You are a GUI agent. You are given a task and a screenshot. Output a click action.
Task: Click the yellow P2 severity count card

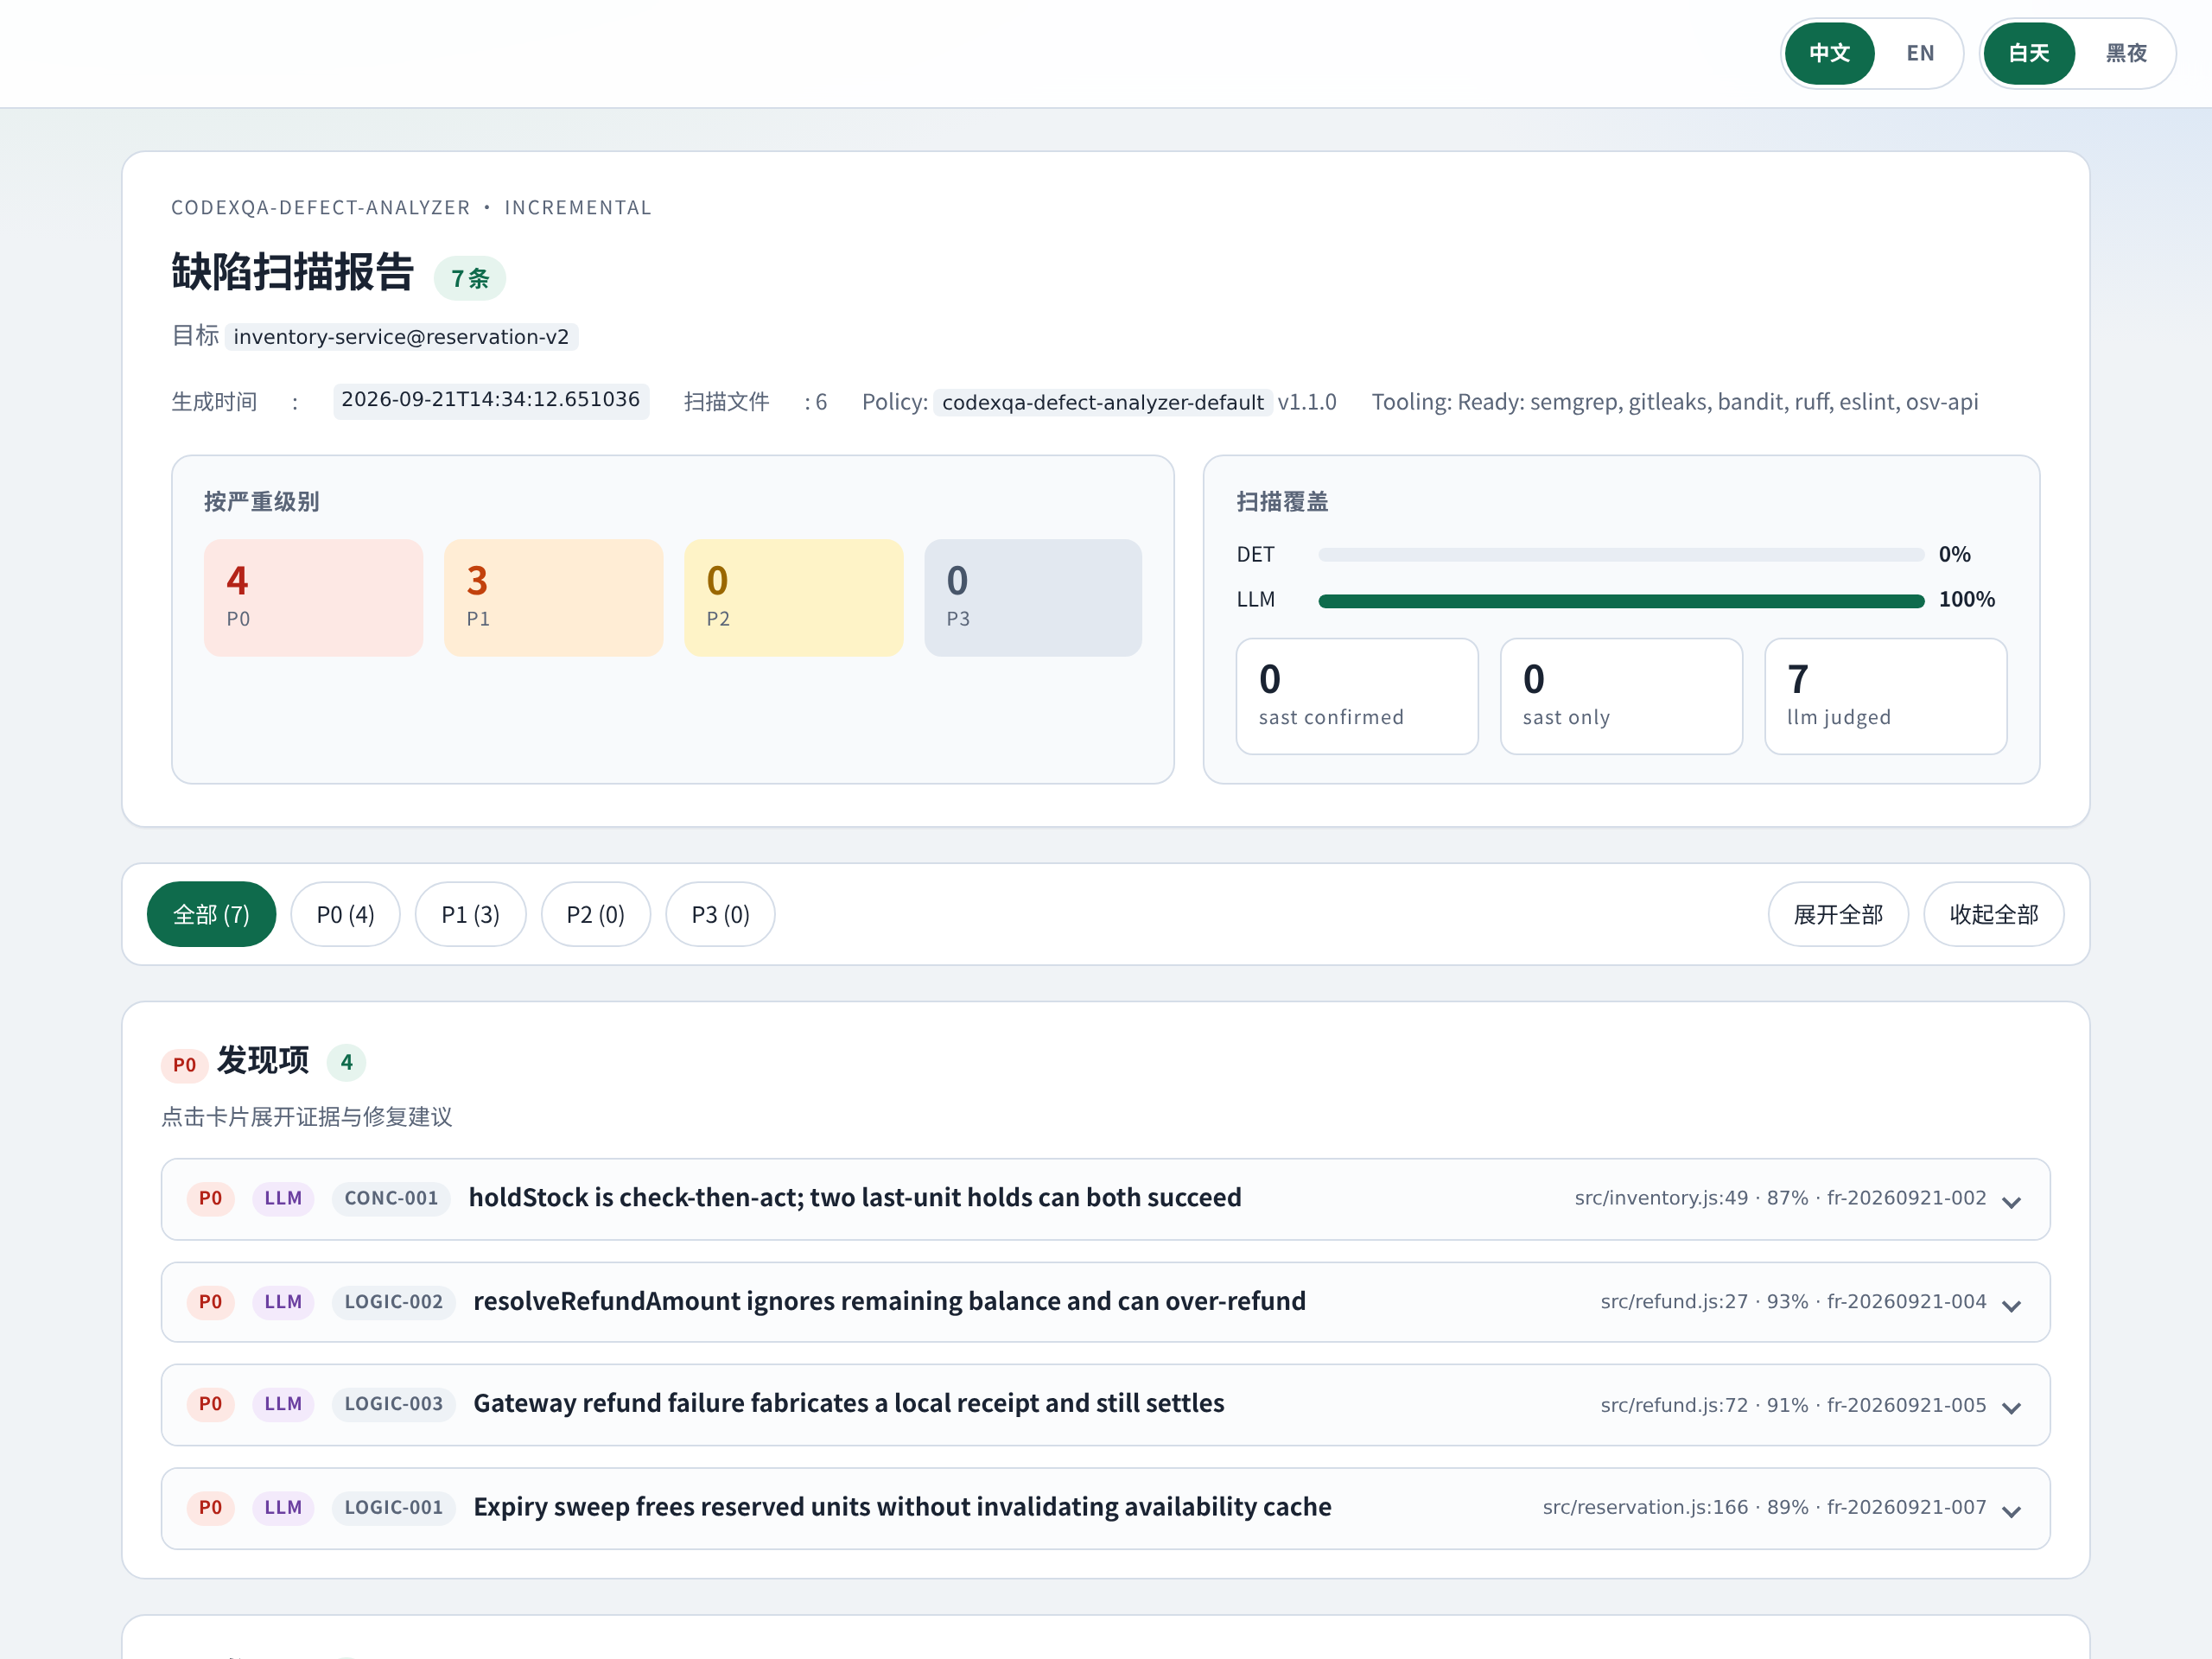(x=793, y=598)
